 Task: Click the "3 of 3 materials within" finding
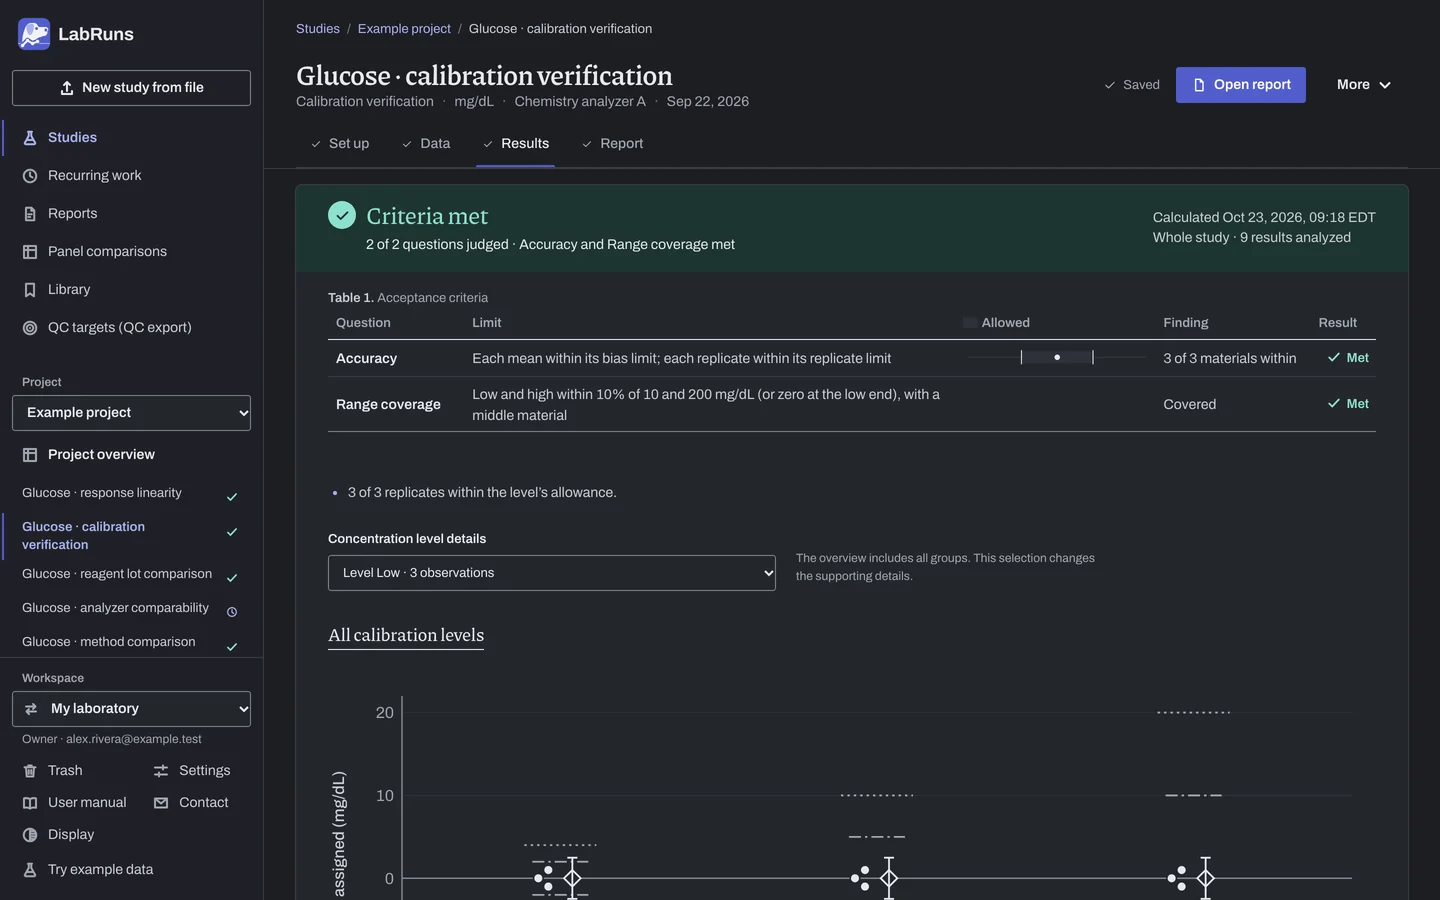pyautogui.click(x=1230, y=358)
